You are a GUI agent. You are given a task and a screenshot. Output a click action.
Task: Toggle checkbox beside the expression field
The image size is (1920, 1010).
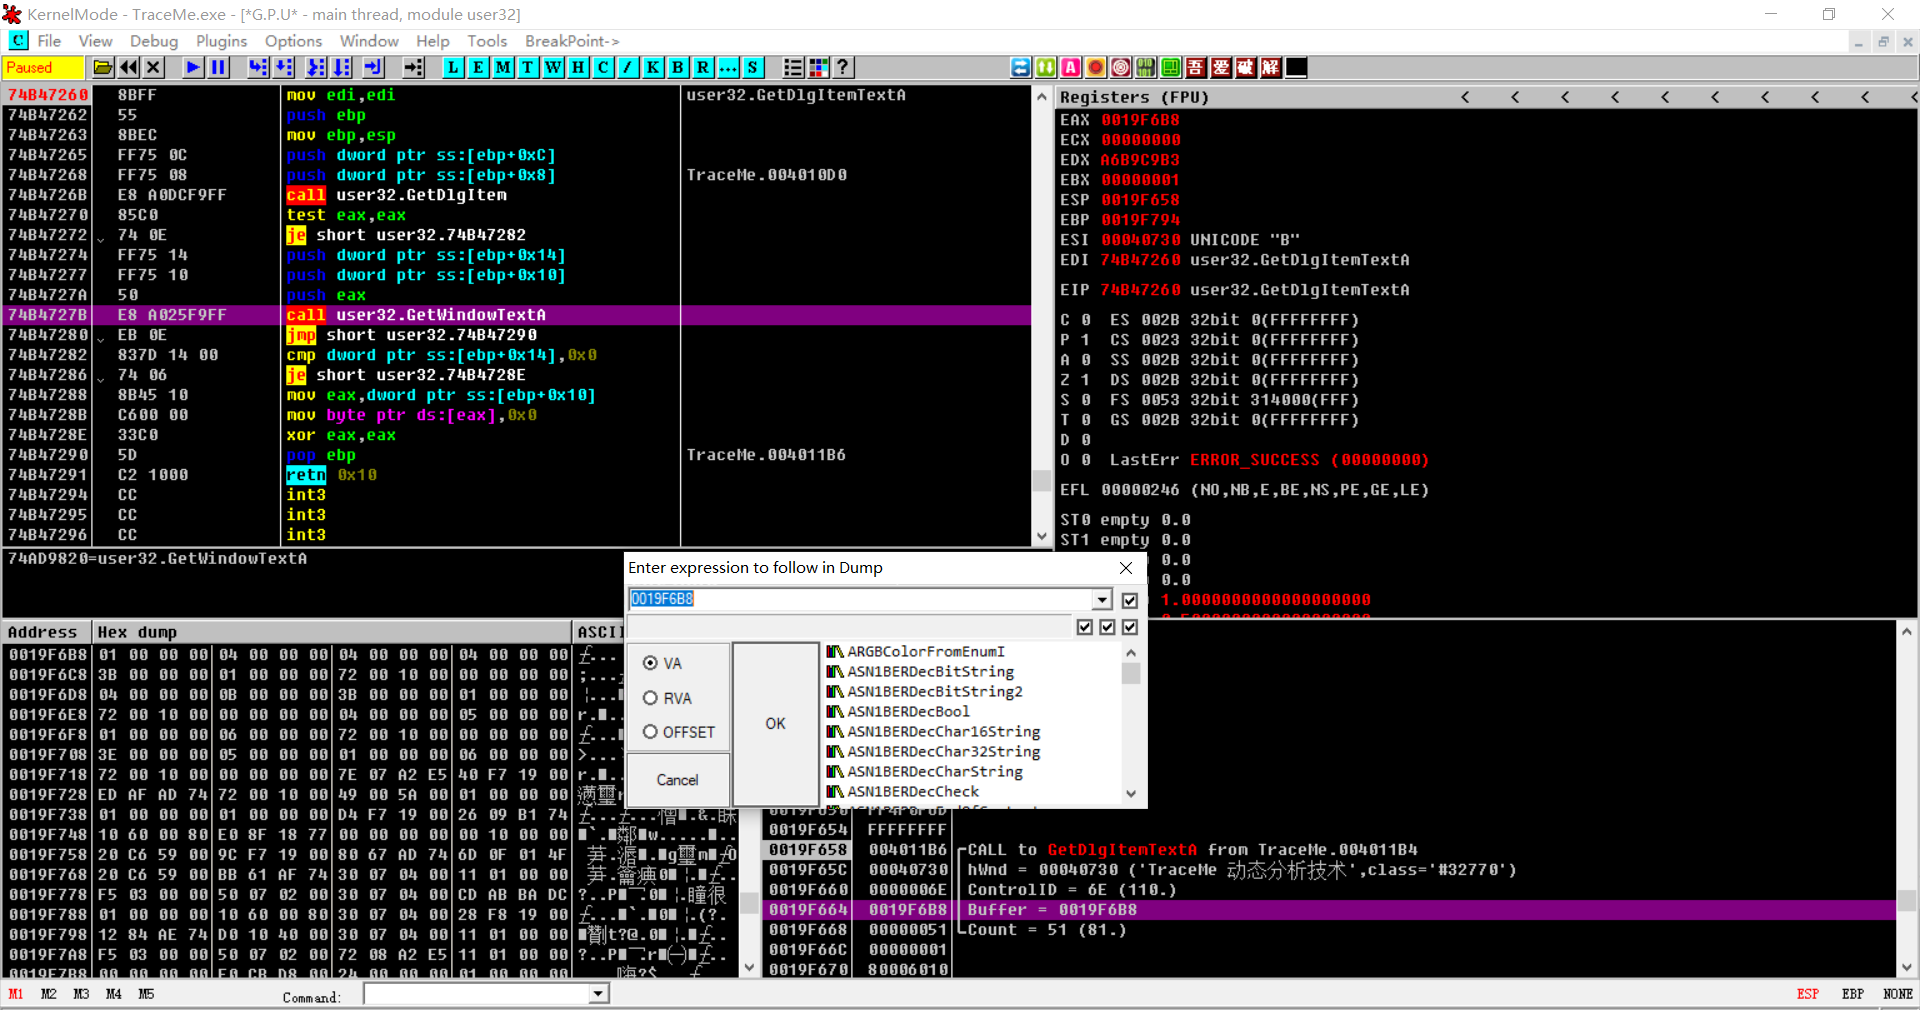point(1130,600)
